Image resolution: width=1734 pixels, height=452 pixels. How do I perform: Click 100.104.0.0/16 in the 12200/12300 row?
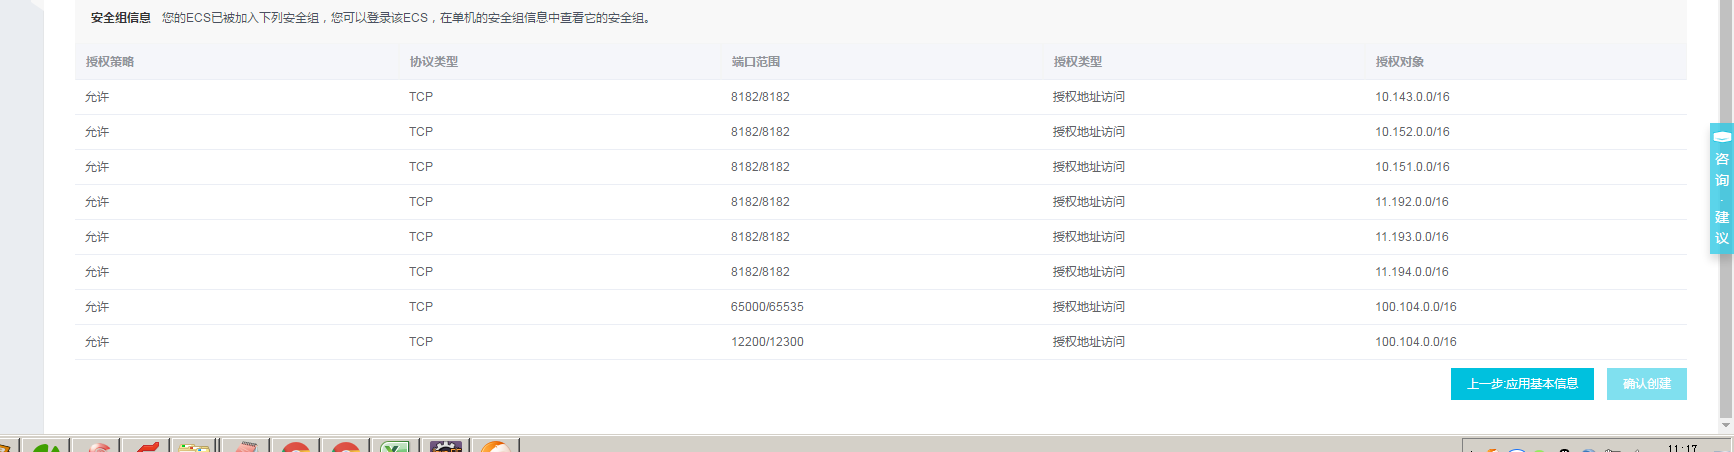click(1416, 342)
